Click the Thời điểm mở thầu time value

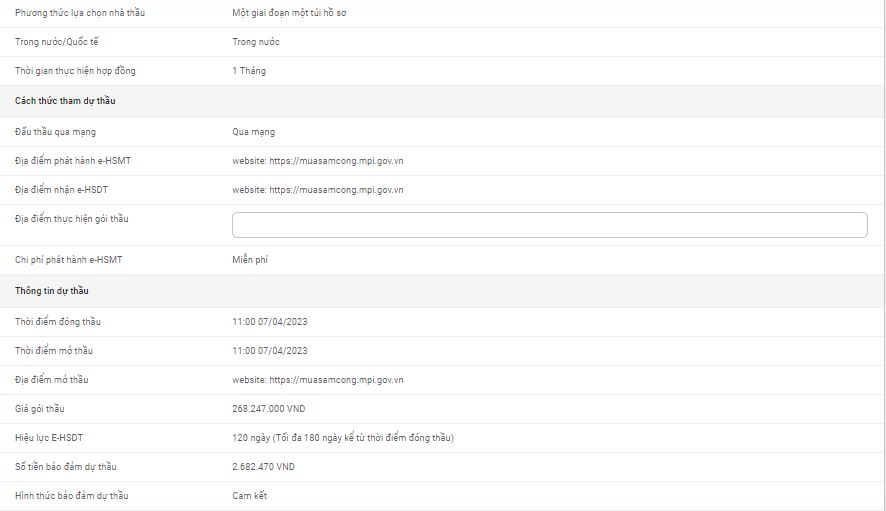(270, 351)
